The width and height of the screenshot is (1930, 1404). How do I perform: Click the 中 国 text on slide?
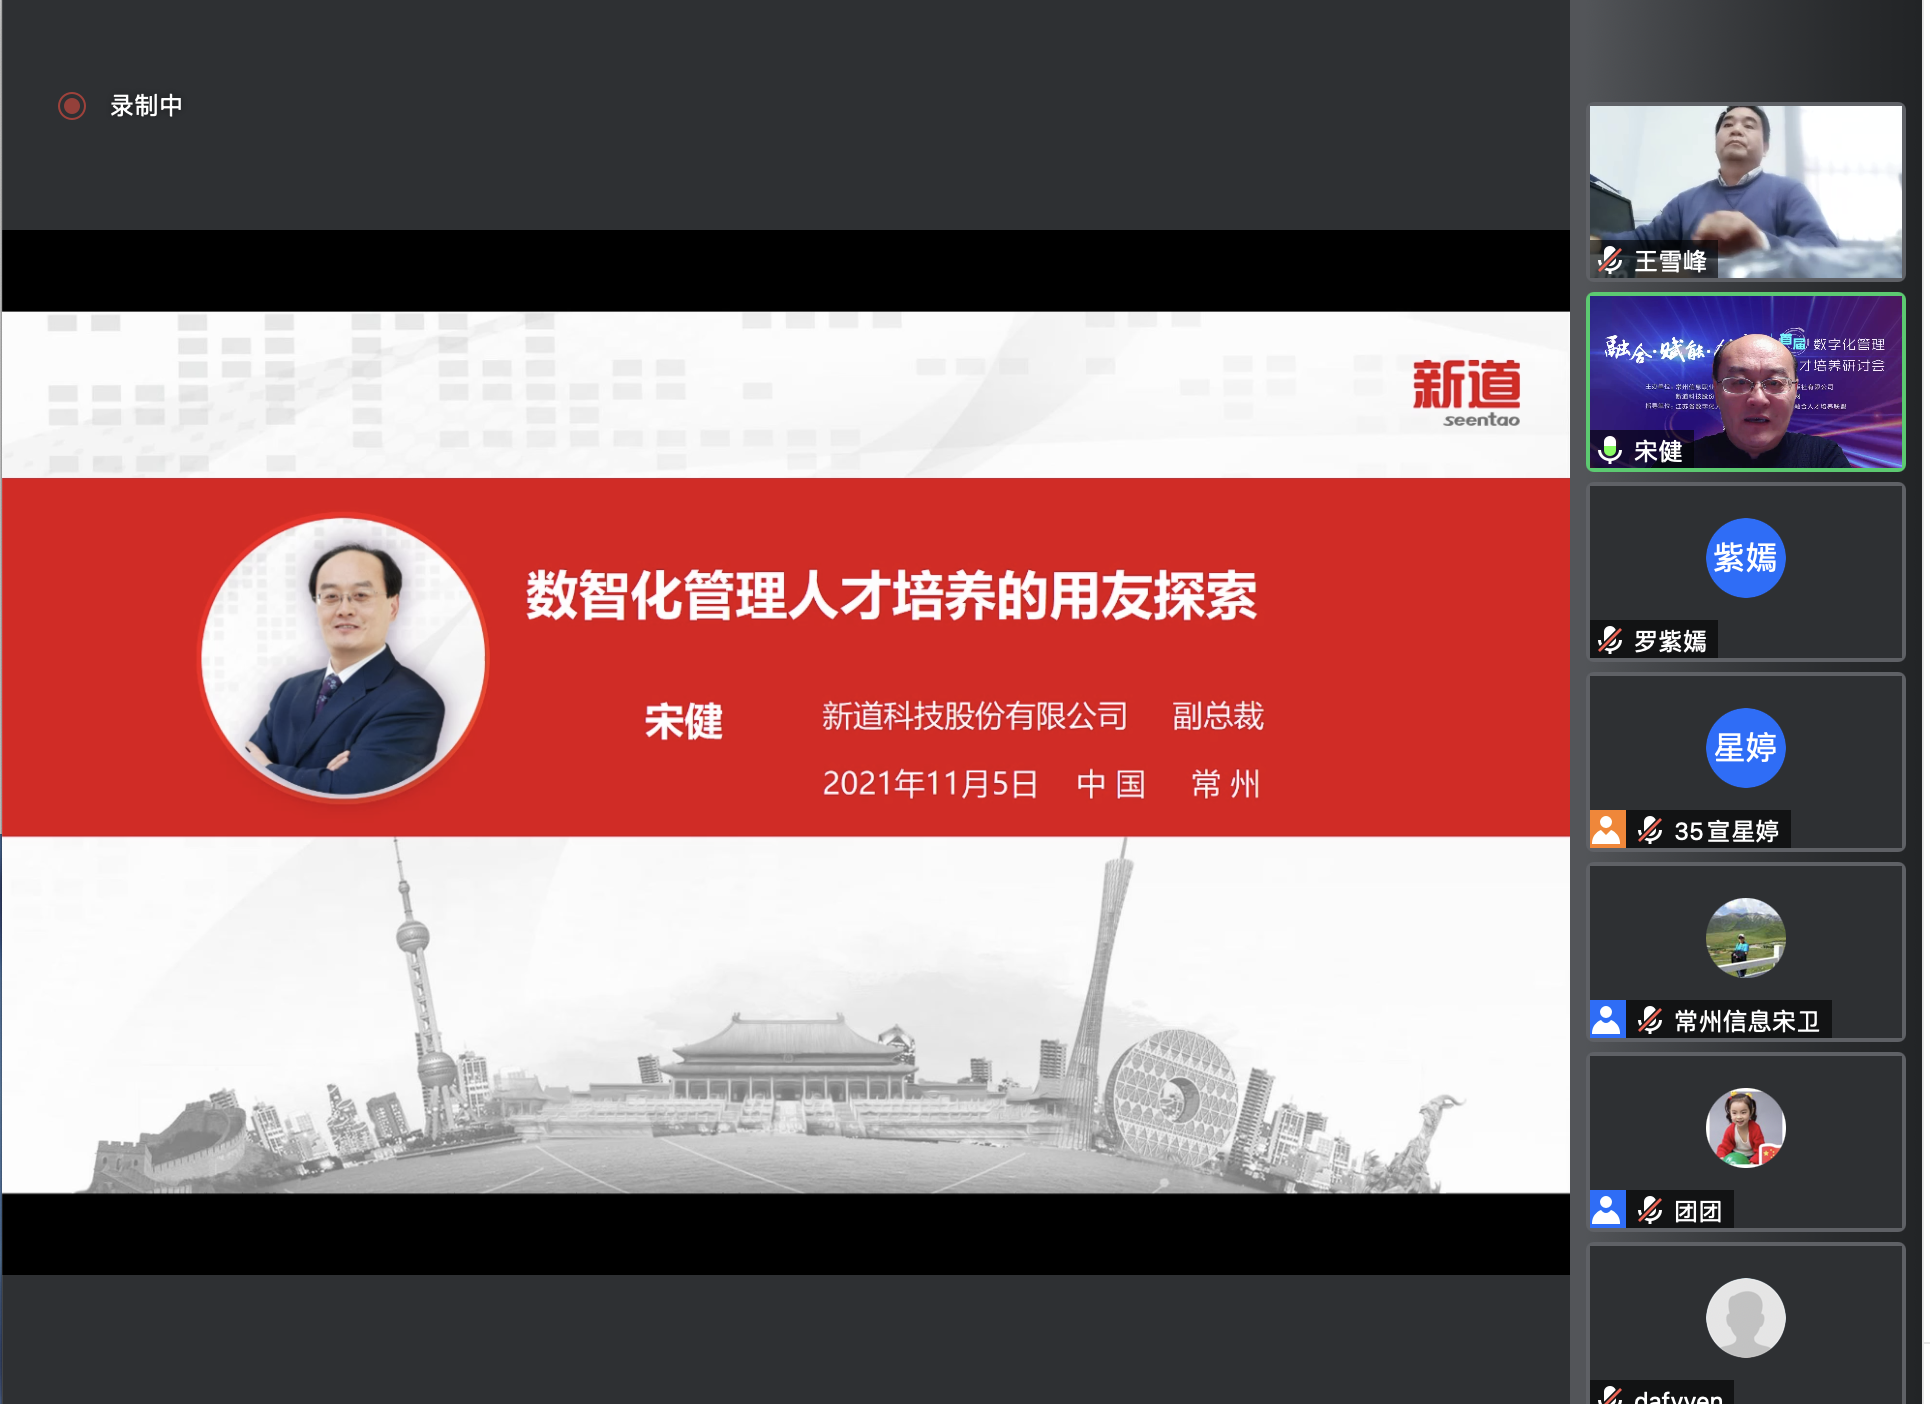(x=1111, y=783)
